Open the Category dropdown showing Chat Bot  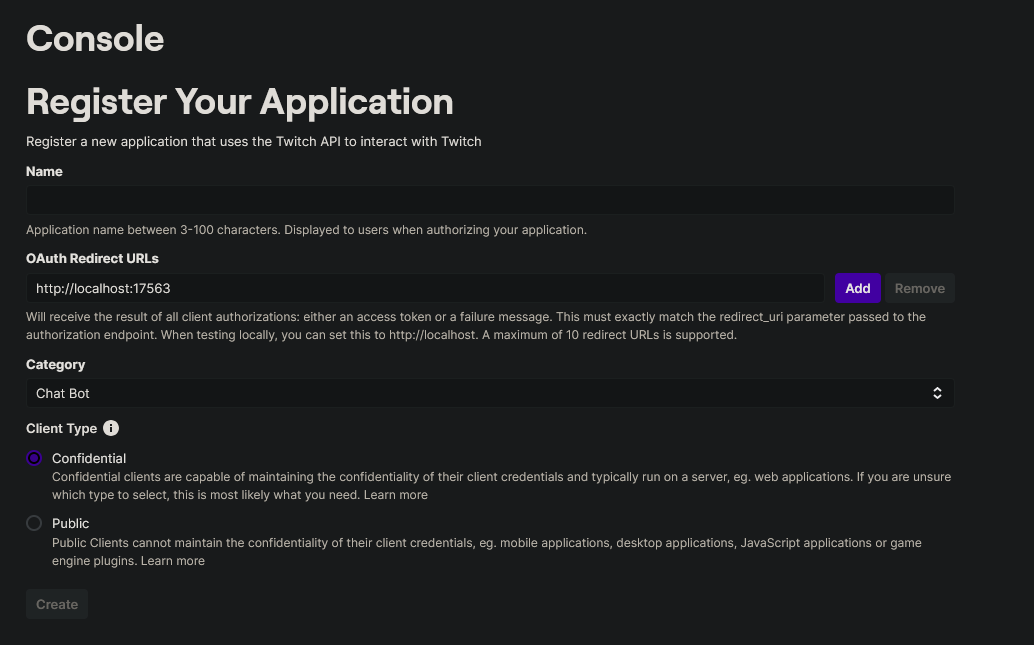tap(490, 393)
